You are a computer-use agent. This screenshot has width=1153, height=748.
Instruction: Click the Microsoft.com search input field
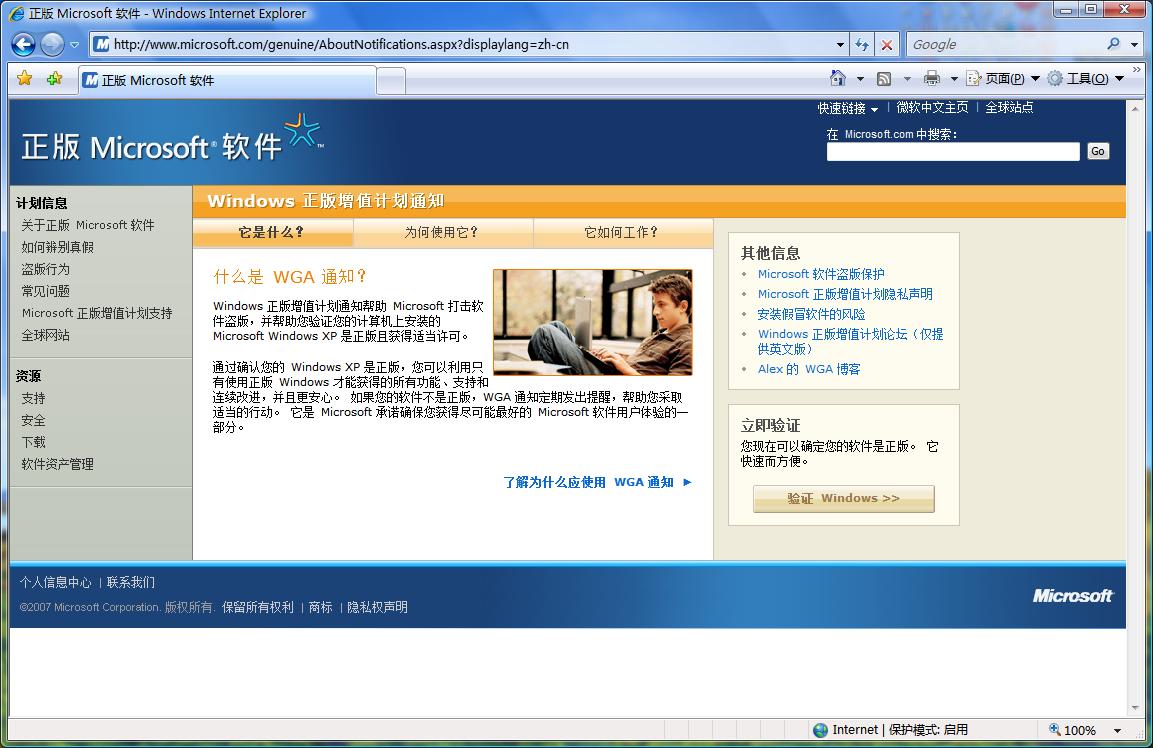953,152
